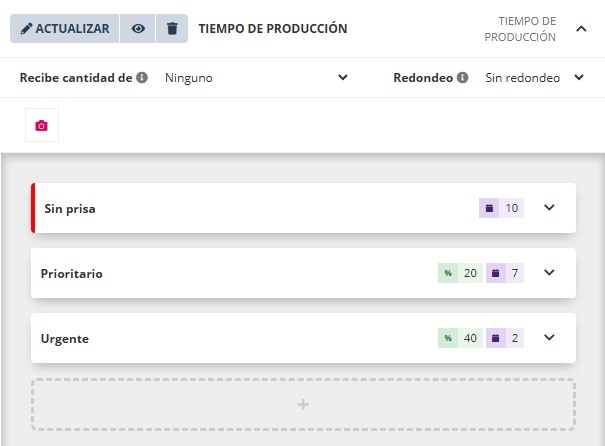Viewport: 605px width, 446px height.
Task: Select the Sin prisa row
Action: point(250,208)
